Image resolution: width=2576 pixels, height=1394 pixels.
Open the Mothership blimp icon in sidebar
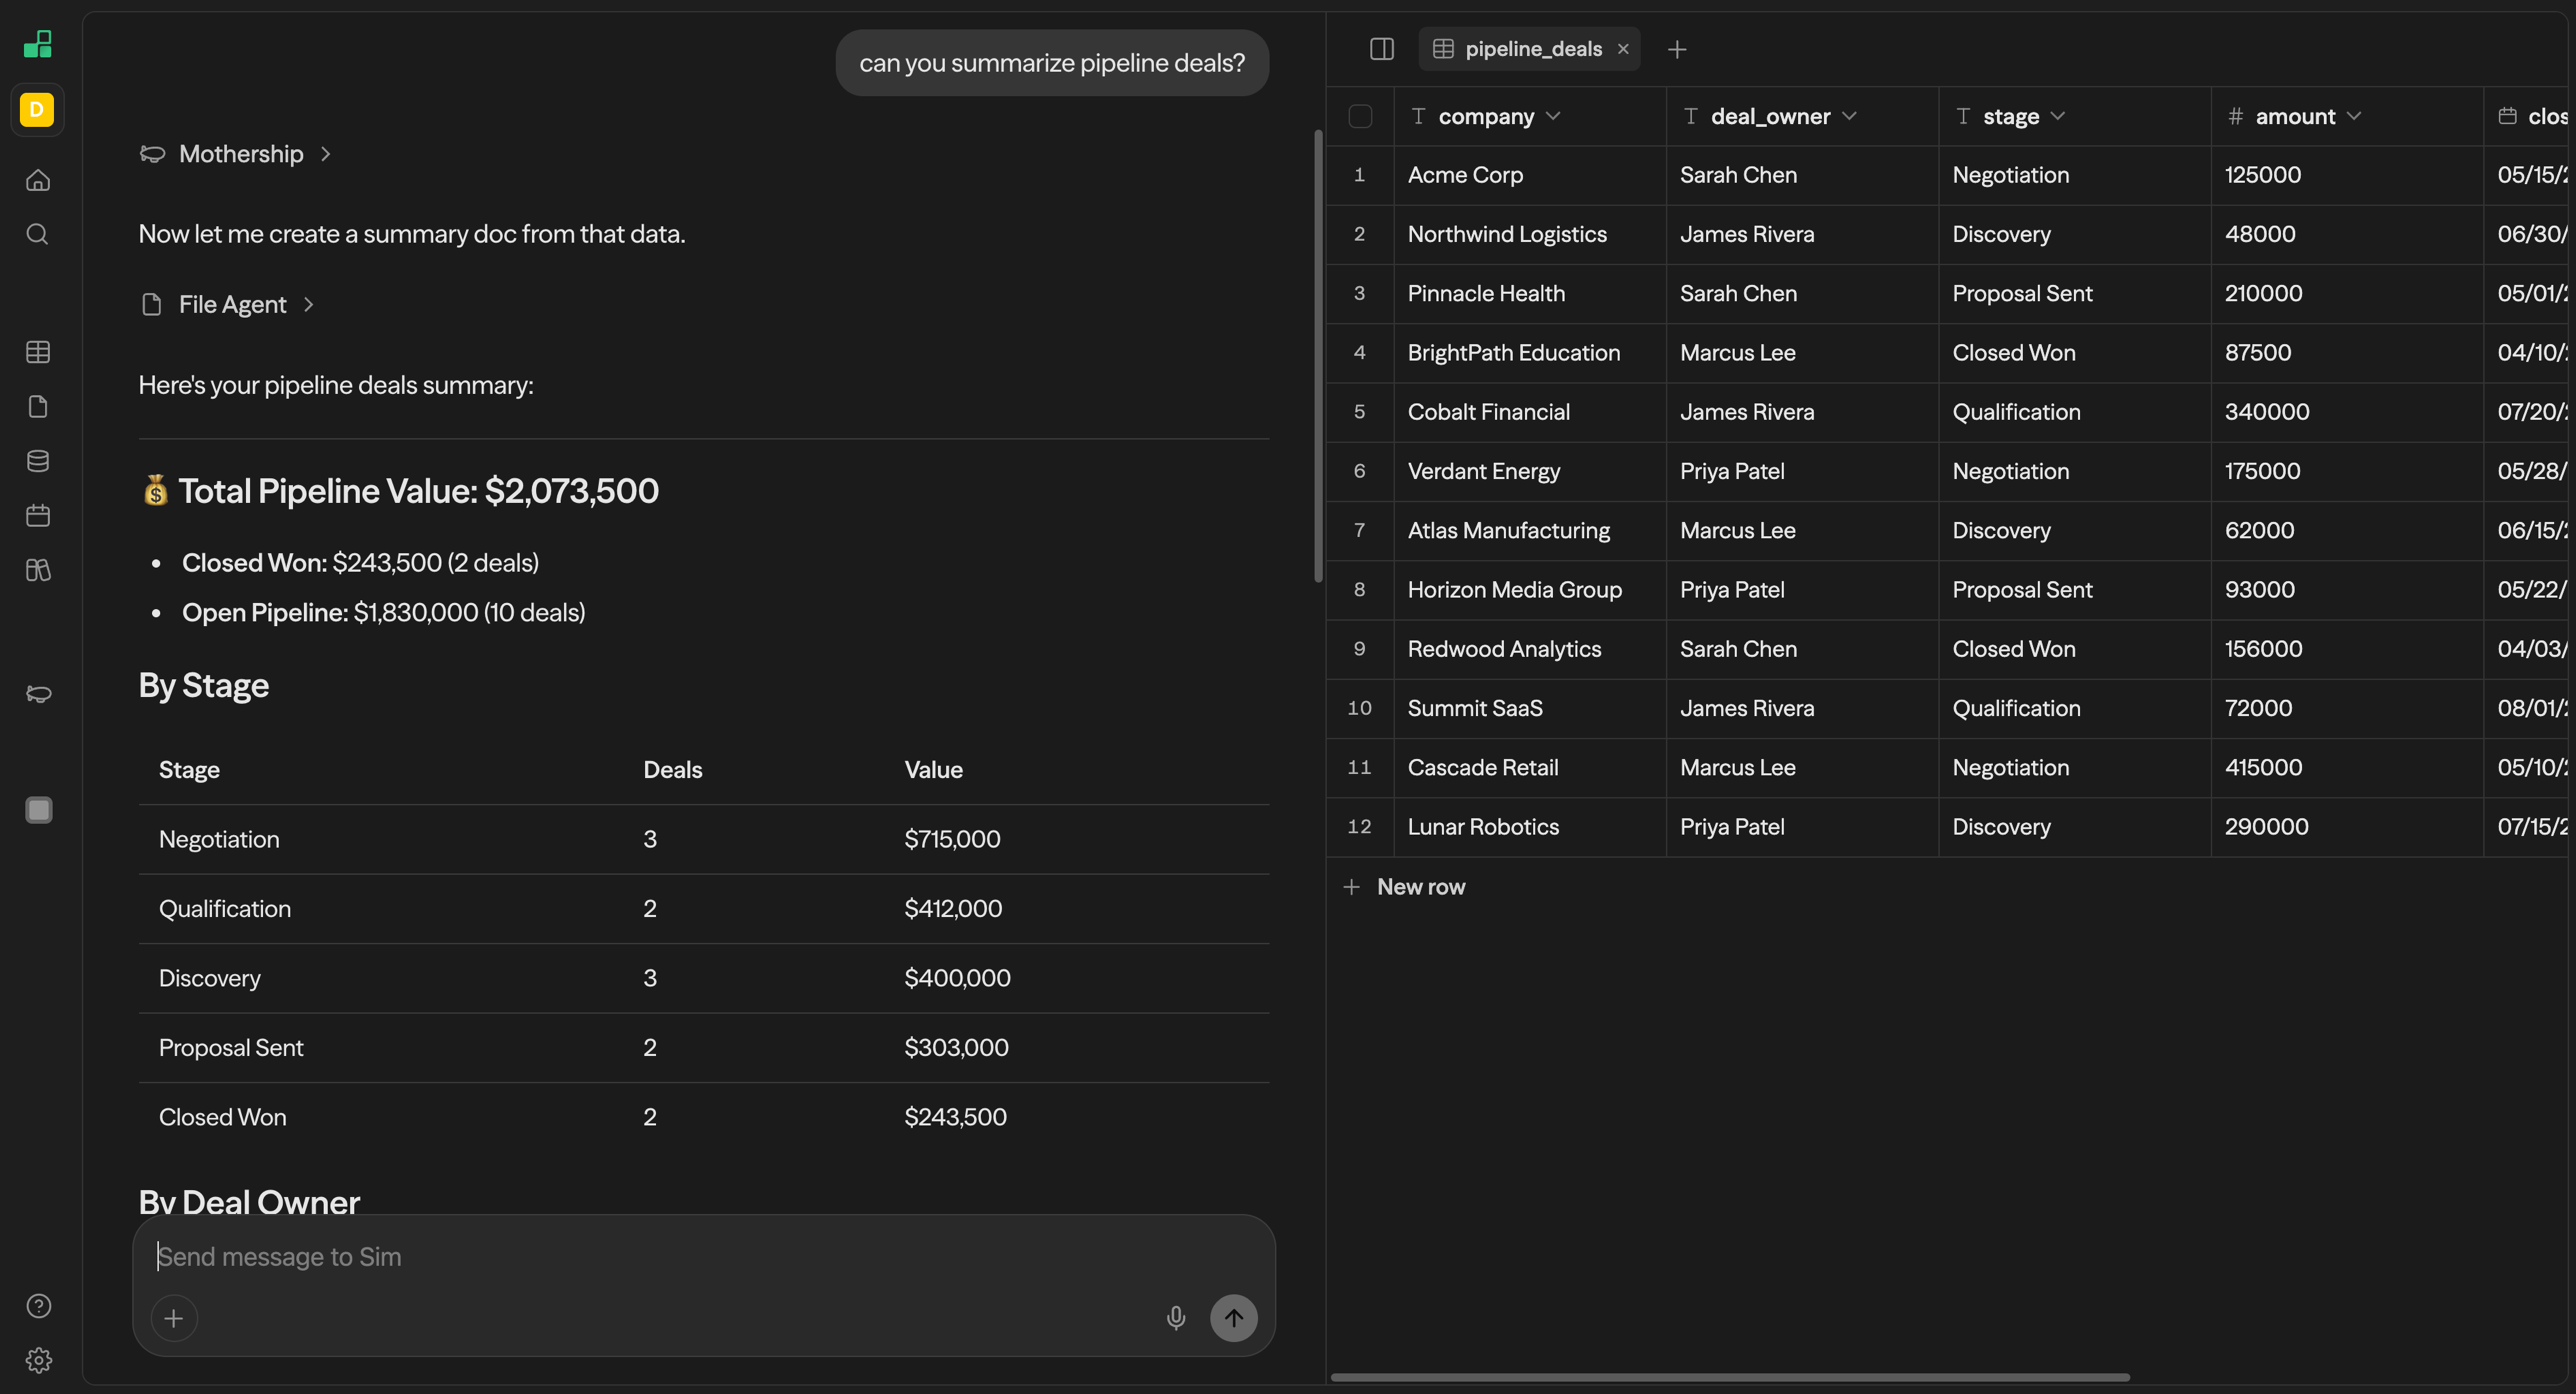coord(38,694)
